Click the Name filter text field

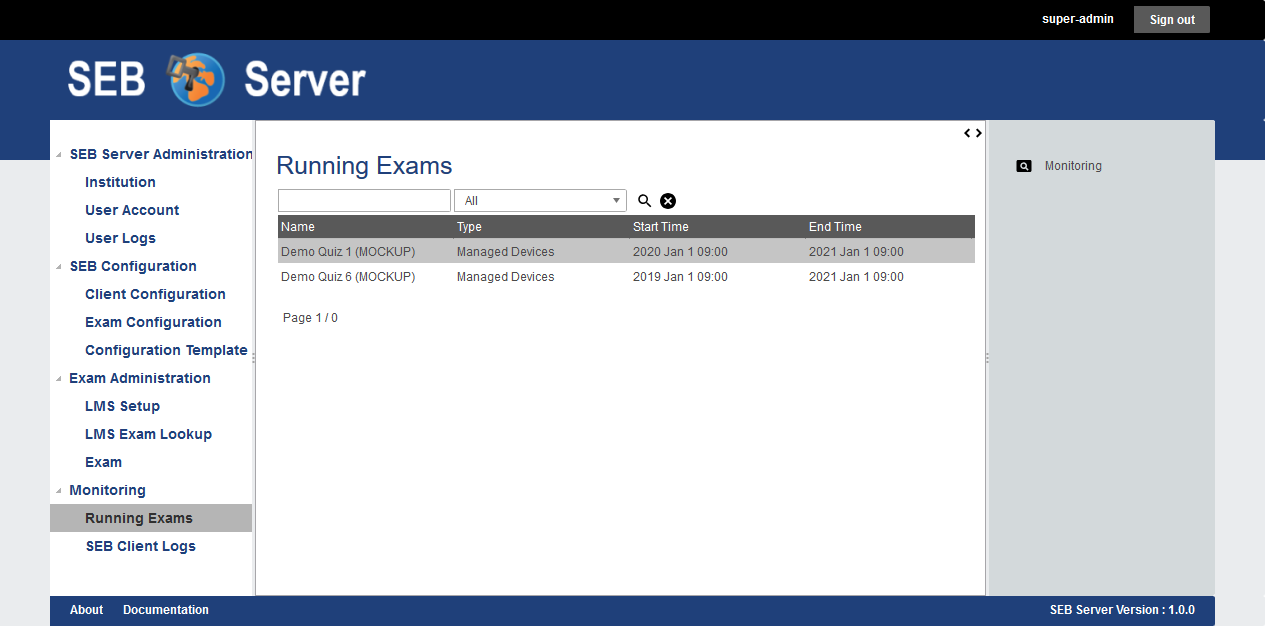[364, 201]
